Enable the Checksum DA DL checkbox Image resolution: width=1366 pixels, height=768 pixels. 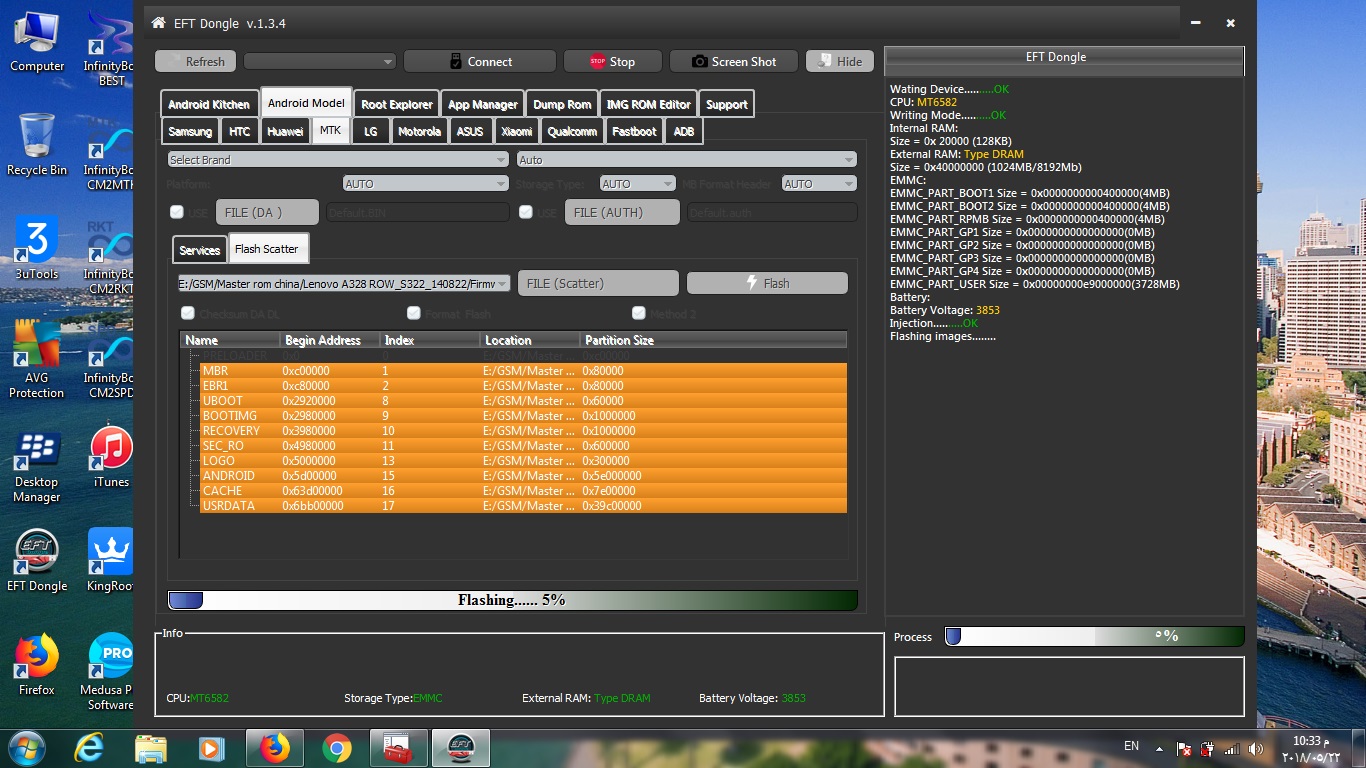[187, 313]
